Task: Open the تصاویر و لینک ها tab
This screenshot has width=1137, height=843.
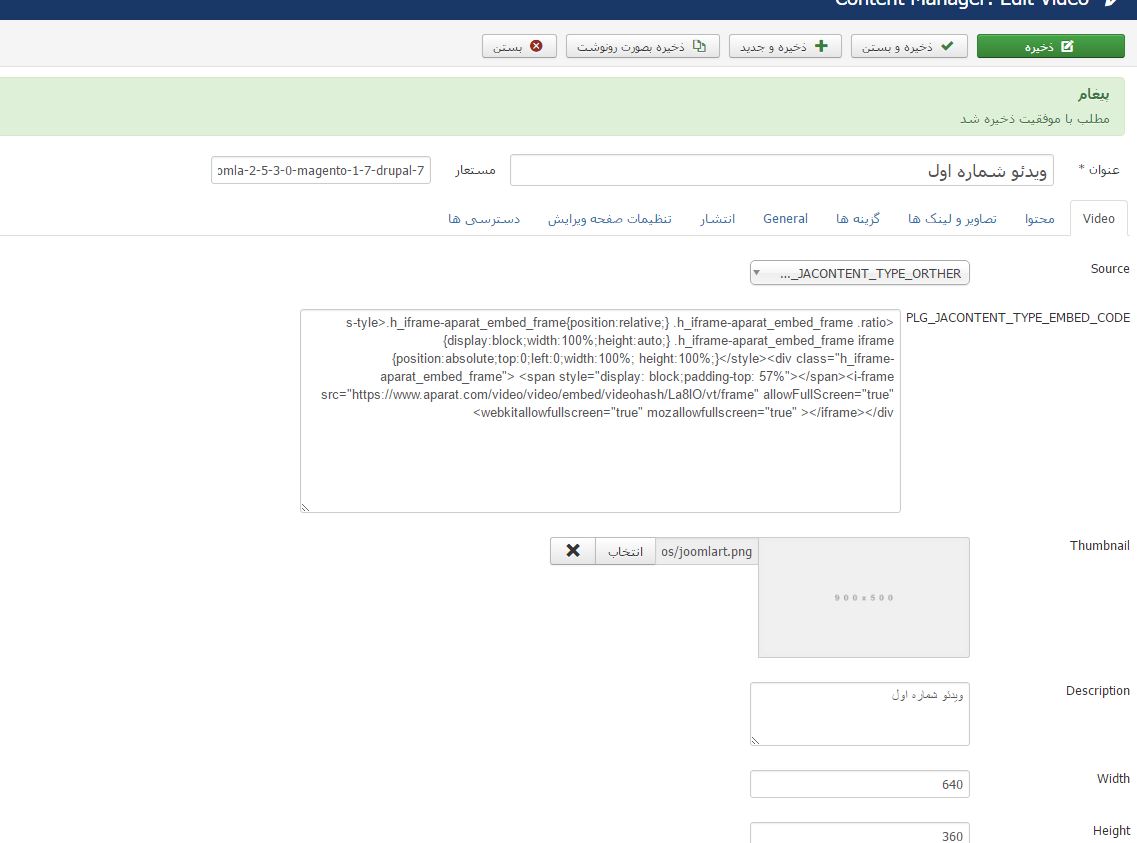Action: pyautogui.click(x=952, y=219)
